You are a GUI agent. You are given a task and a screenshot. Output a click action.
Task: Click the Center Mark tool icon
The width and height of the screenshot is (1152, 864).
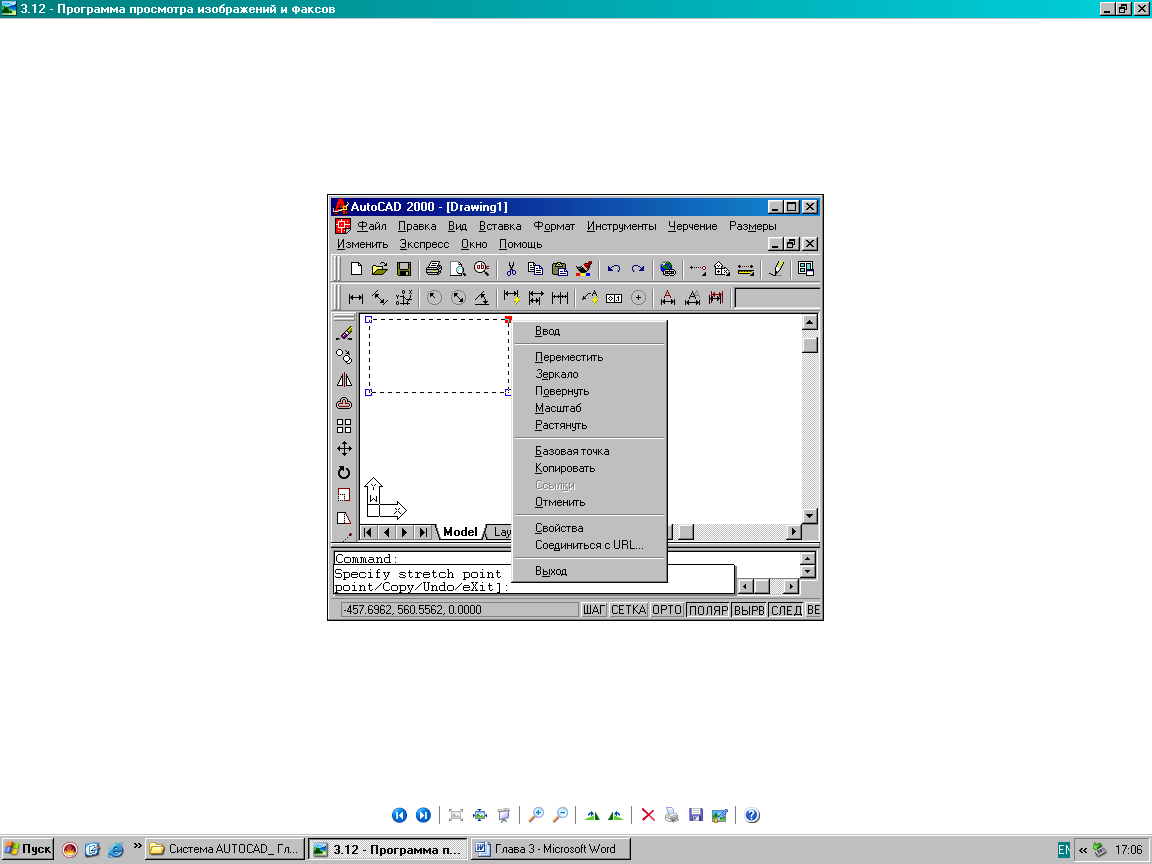click(x=638, y=298)
